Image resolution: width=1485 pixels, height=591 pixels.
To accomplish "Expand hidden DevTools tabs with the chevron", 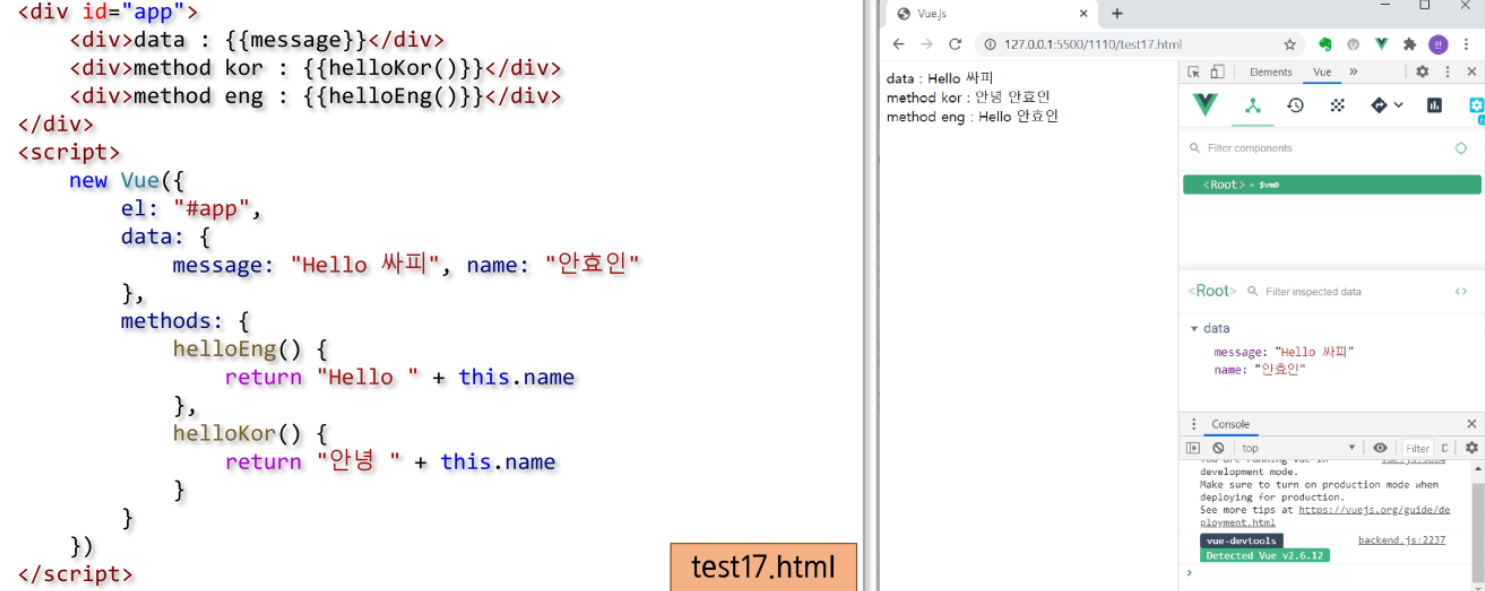I will click(1353, 71).
